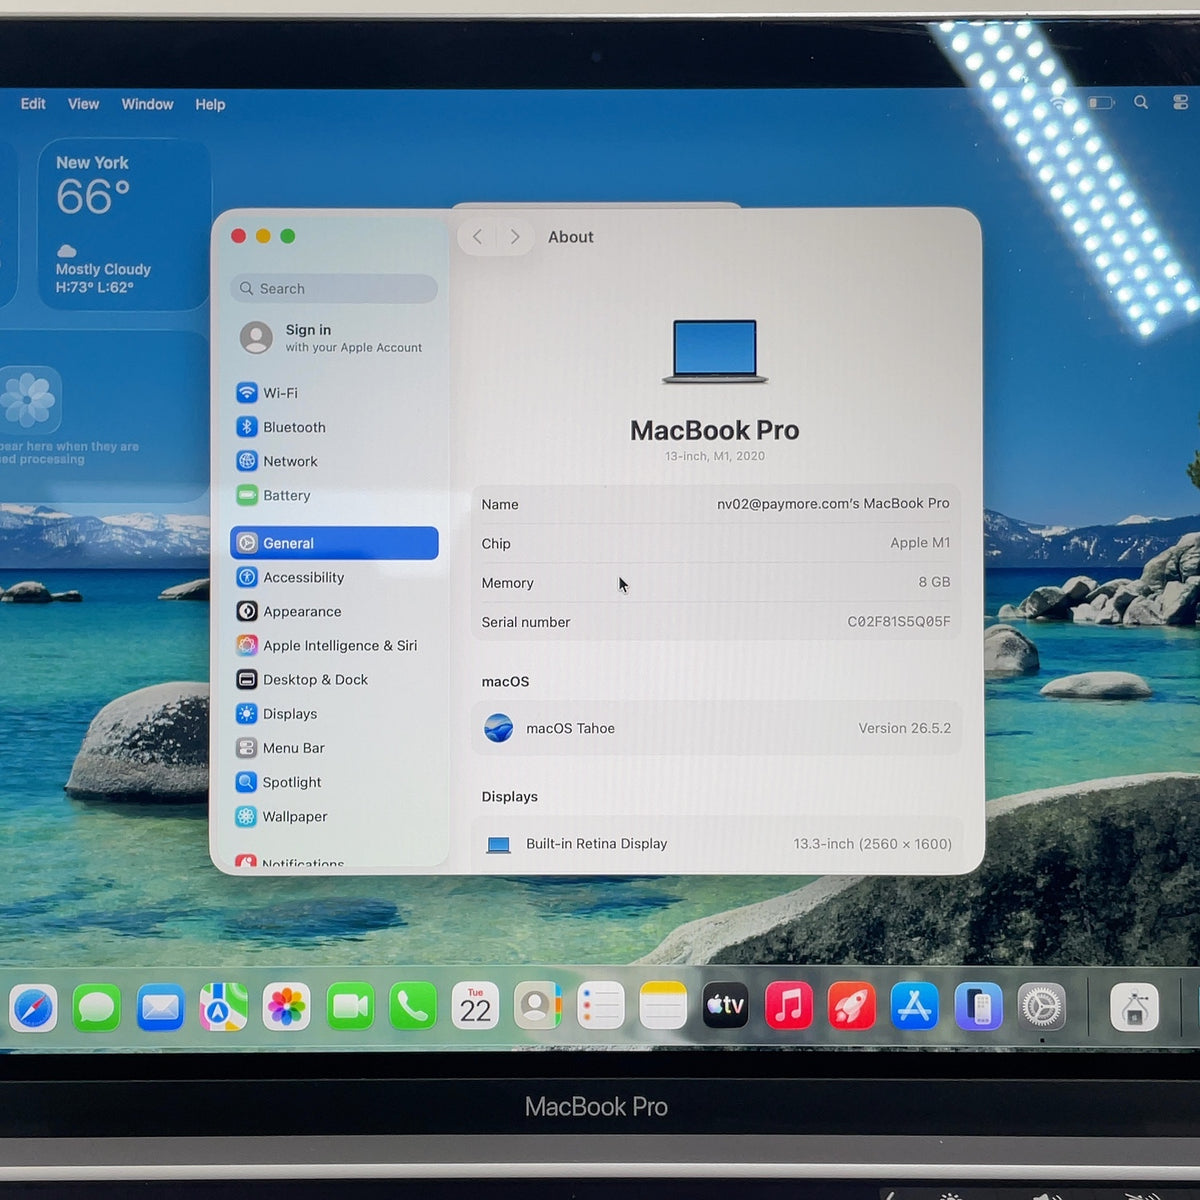
Task: Launch Music from the Dock
Action: point(789,1007)
